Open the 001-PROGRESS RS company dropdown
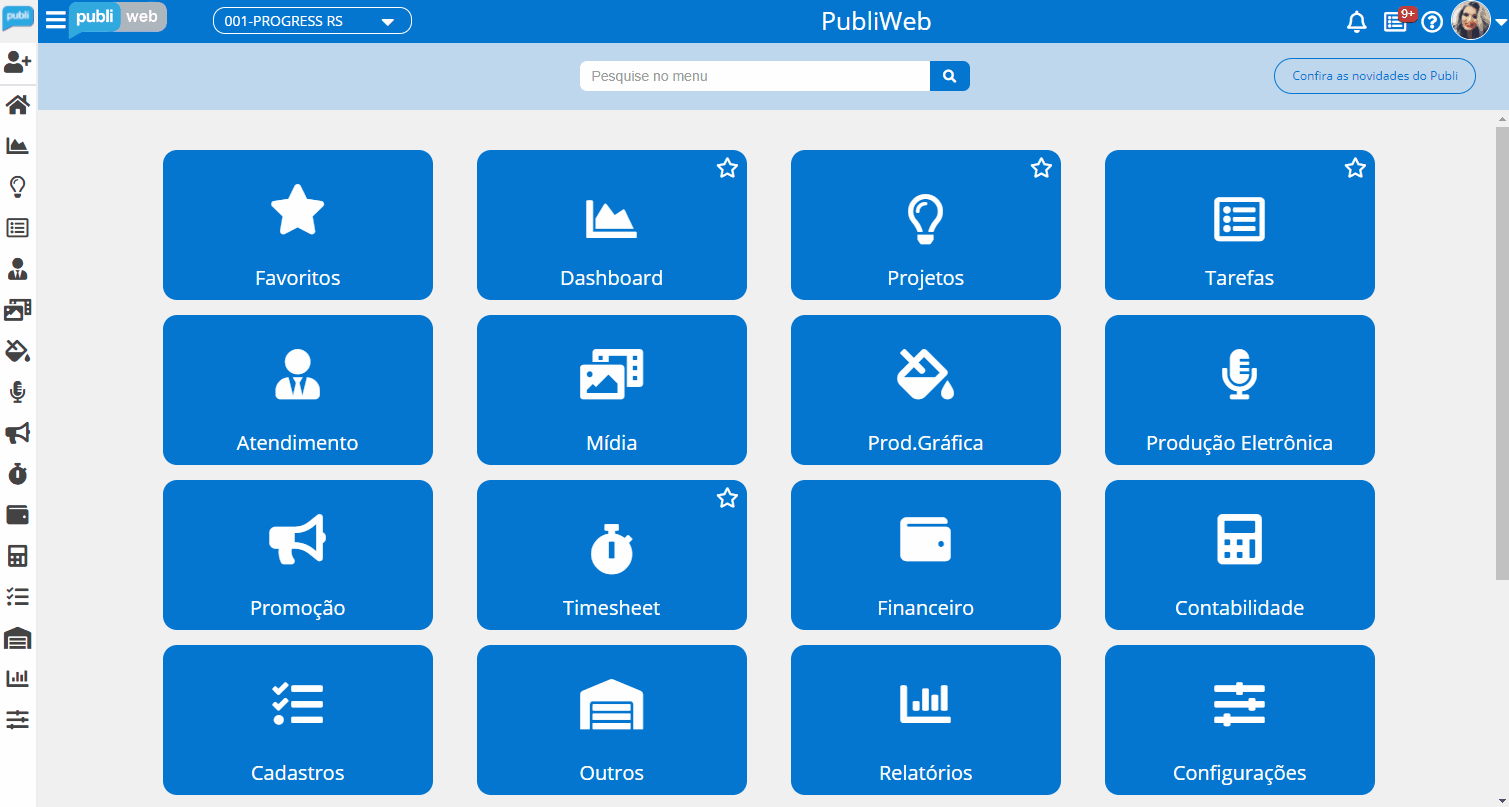Screen dimensions: 1509x807 point(312,21)
